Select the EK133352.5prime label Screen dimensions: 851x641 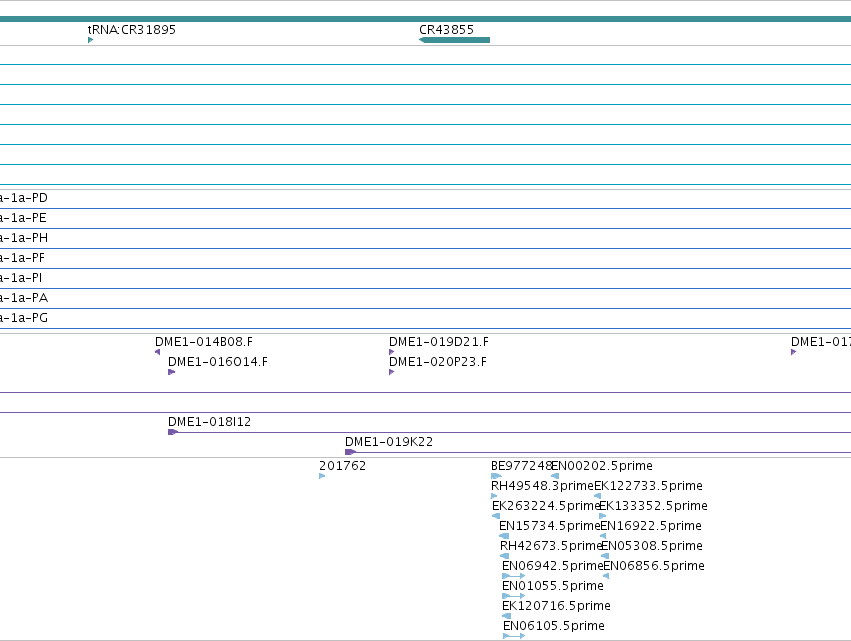(x=653, y=506)
